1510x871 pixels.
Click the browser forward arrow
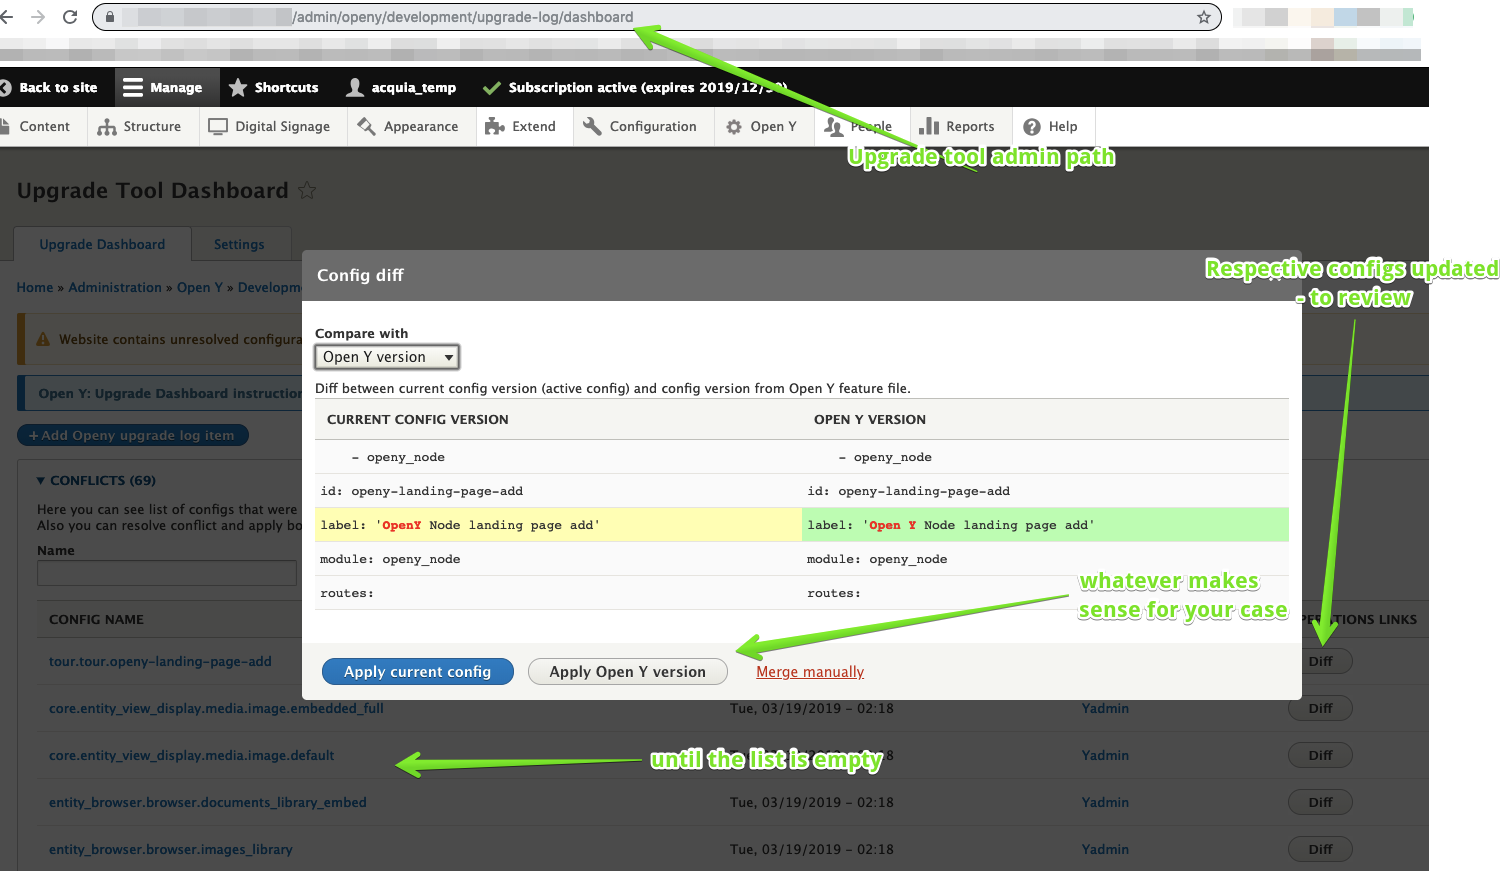(38, 17)
